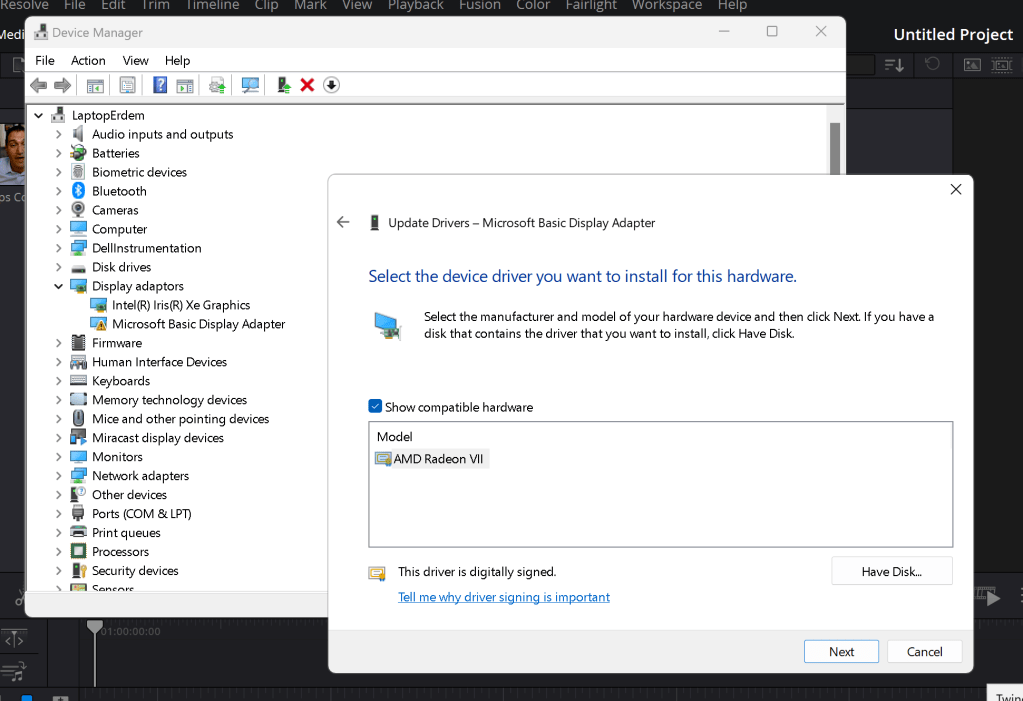This screenshot has width=1023, height=701.
Task: Expand the Disk drives node
Action: pos(59,267)
